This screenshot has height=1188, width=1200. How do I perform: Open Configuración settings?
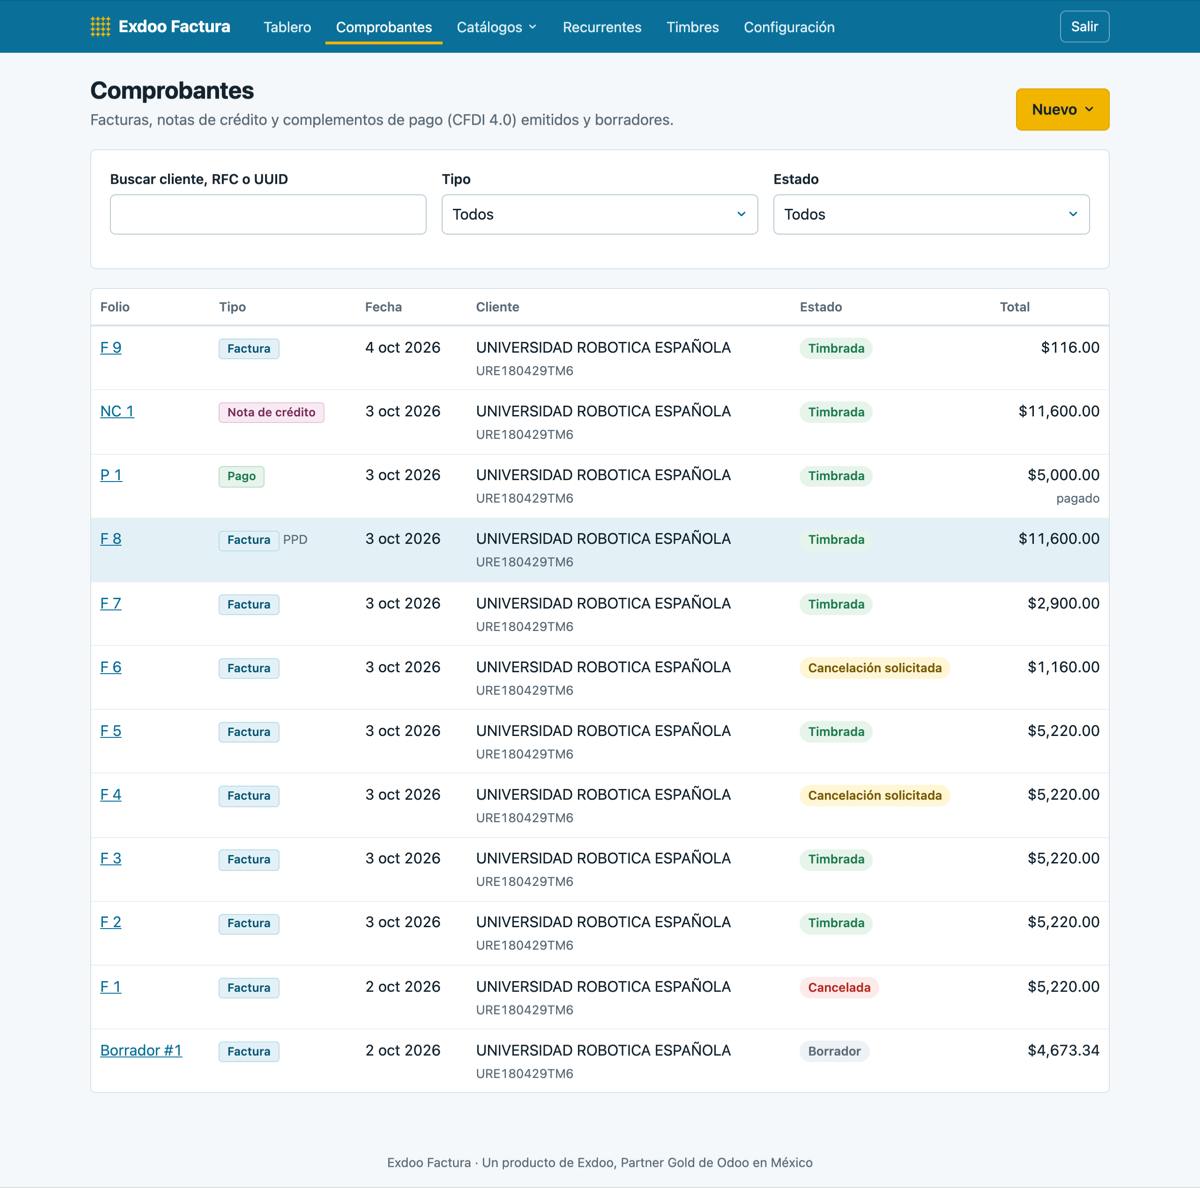[789, 27]
